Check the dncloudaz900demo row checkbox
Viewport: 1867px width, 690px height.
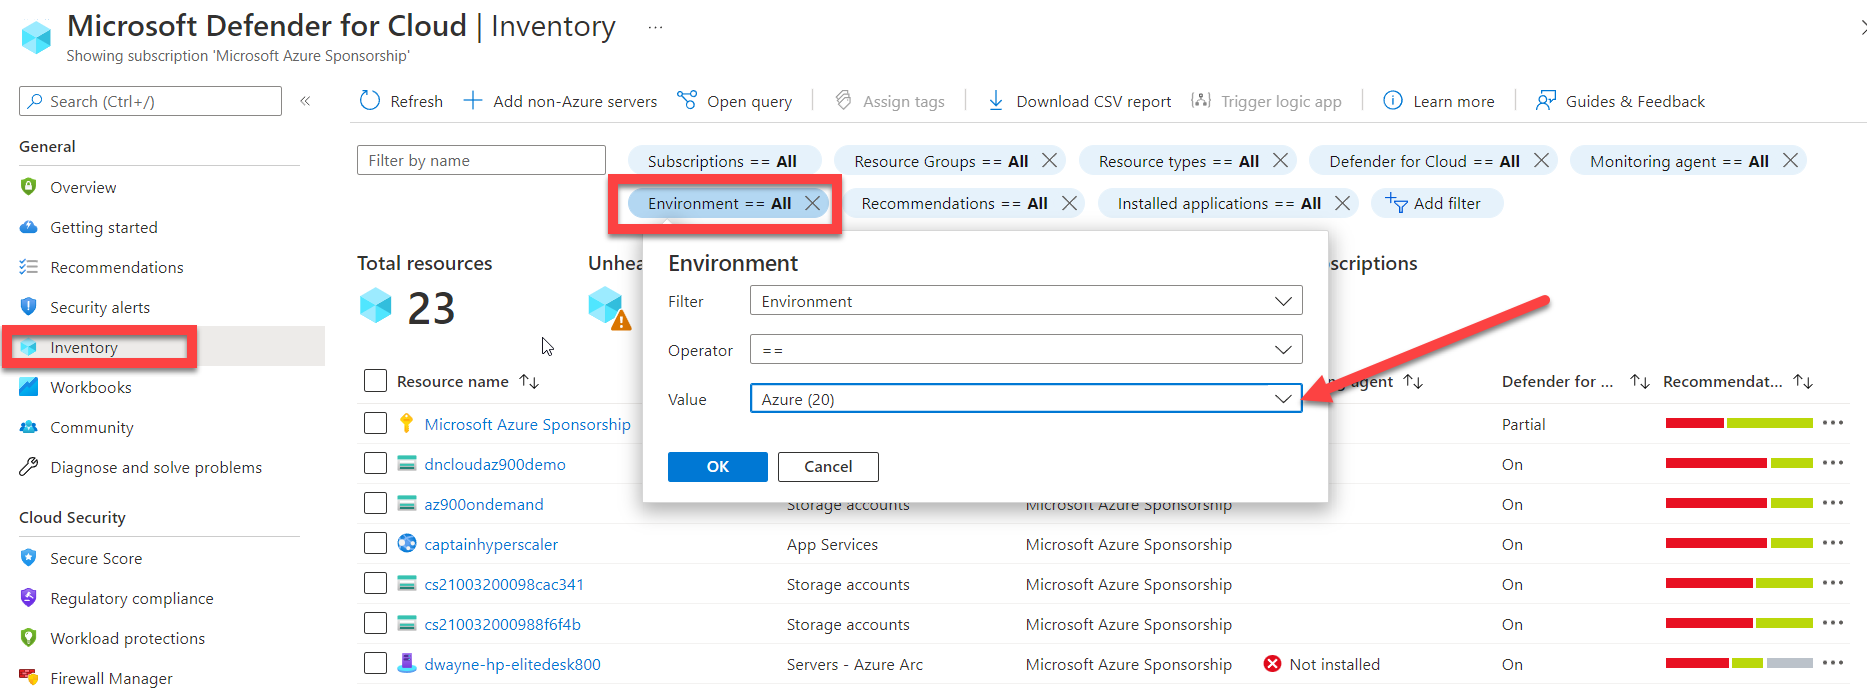[x=375, y=463]
